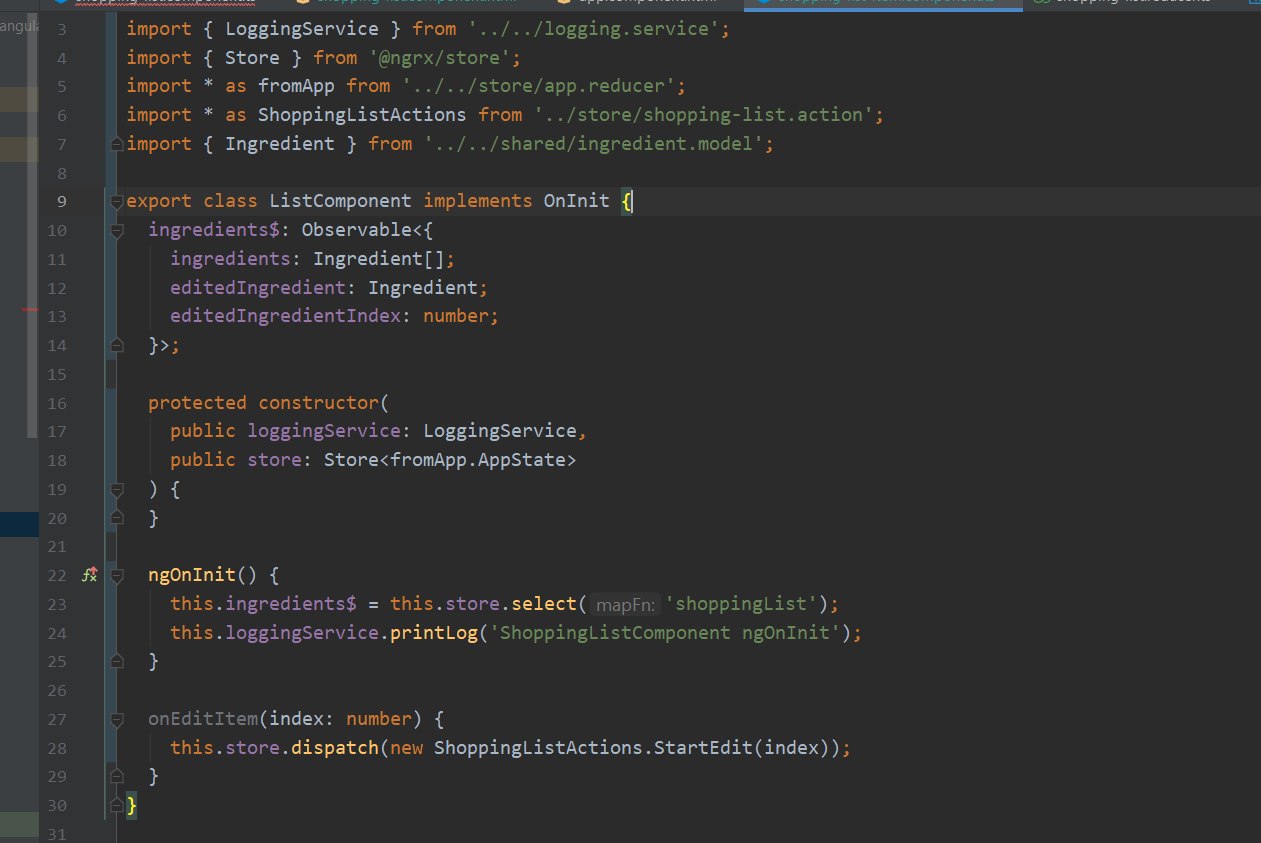This screenshot has height=843, width=1261.
Task: Click the fold end marker on line 25
Action: coord(117,661)
